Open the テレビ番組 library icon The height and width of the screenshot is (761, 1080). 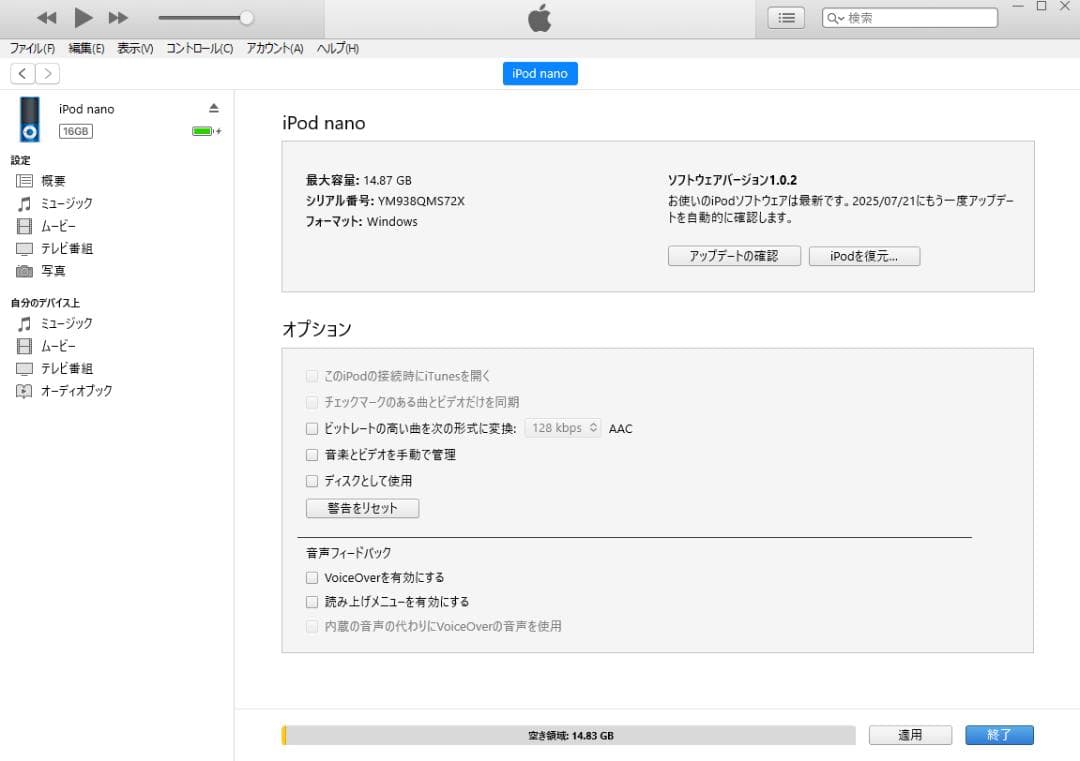23,248
